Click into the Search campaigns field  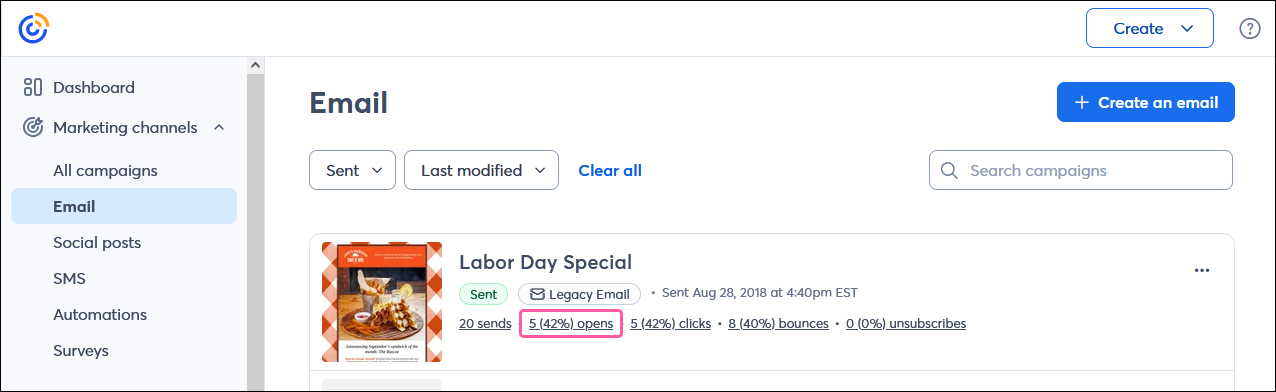point(1081,170)
